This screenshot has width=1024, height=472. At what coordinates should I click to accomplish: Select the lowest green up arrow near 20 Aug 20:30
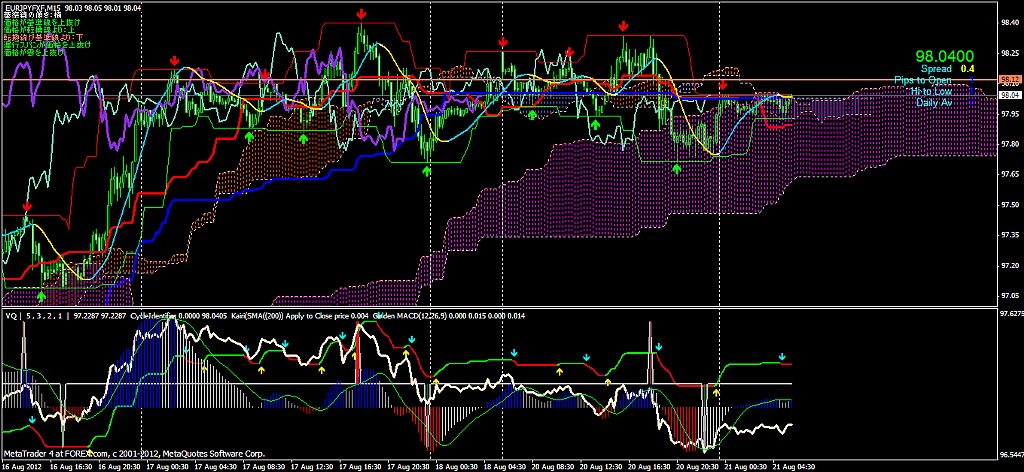(x=678, y=169)
